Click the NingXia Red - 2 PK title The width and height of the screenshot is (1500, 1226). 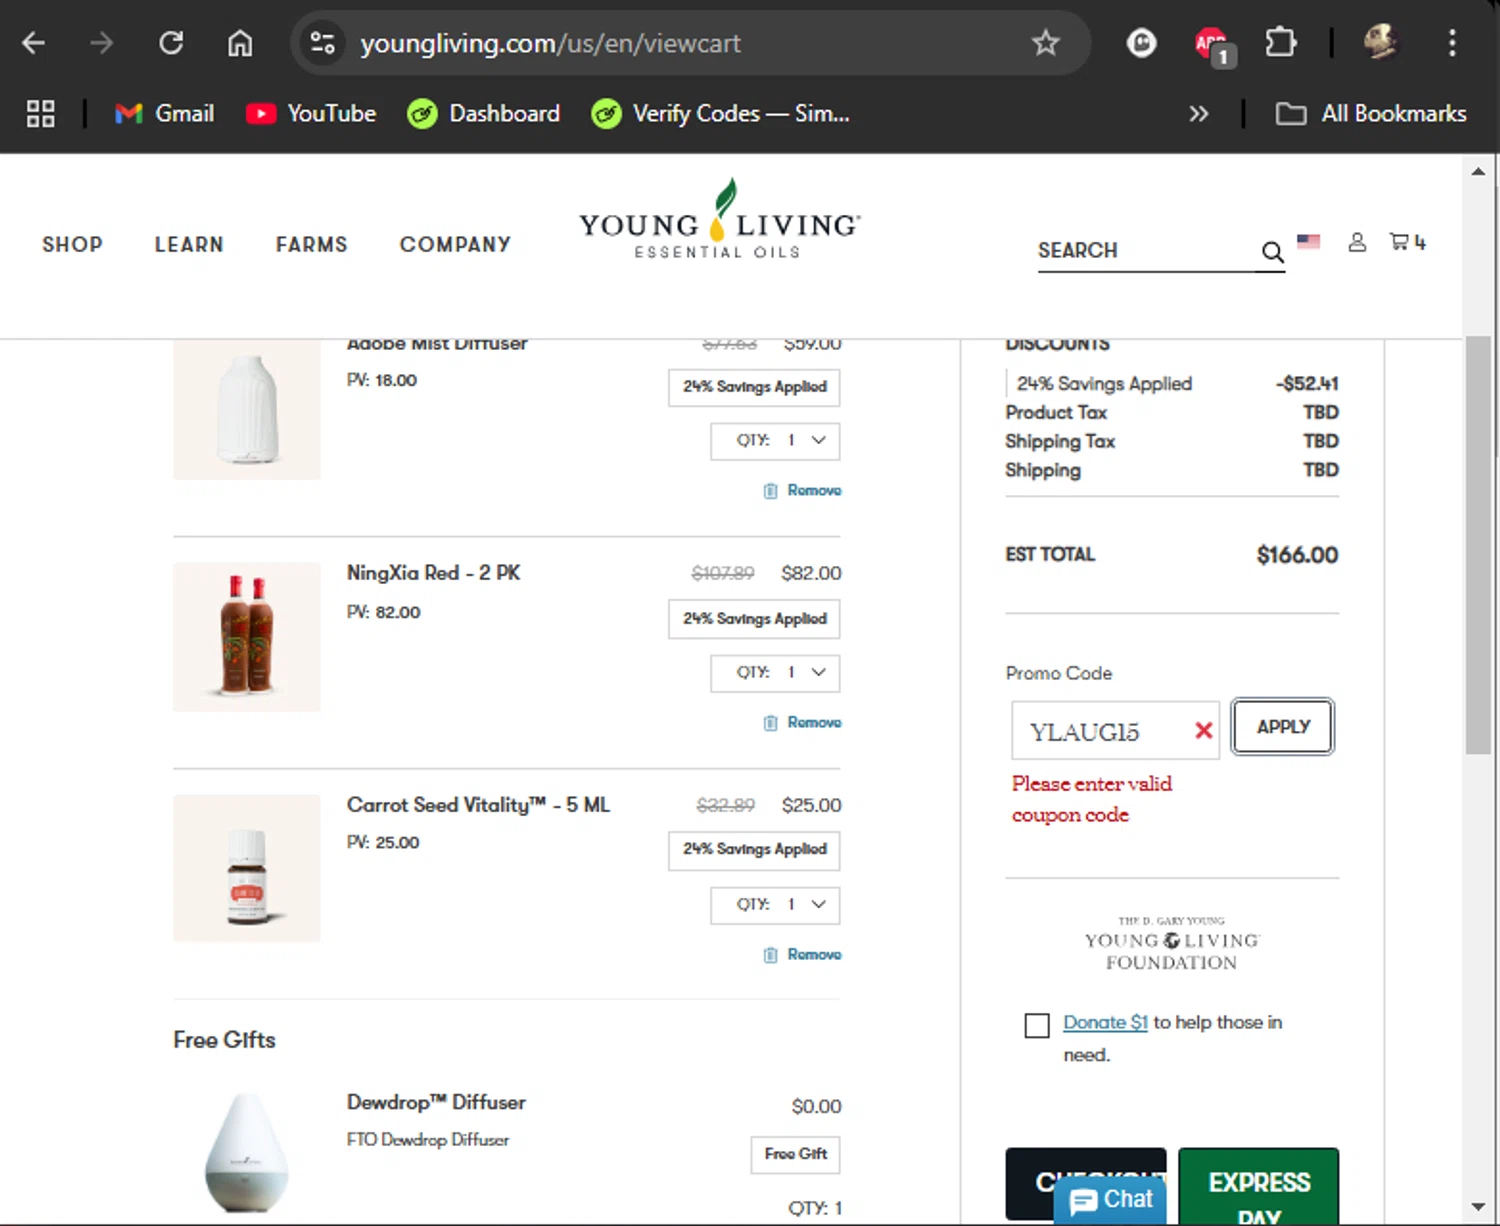433,573
